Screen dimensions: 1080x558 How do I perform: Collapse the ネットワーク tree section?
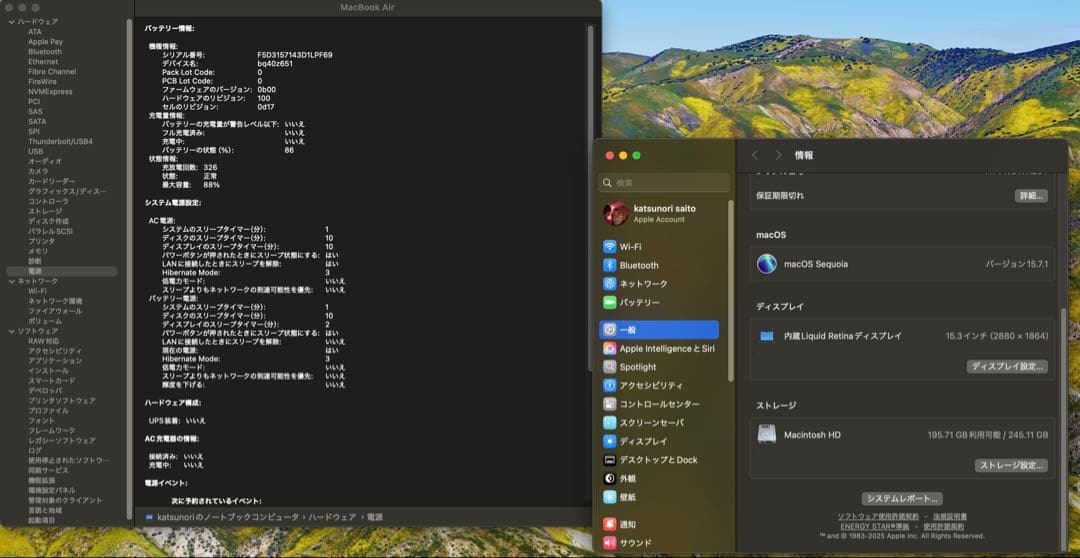tap(11, 281)
